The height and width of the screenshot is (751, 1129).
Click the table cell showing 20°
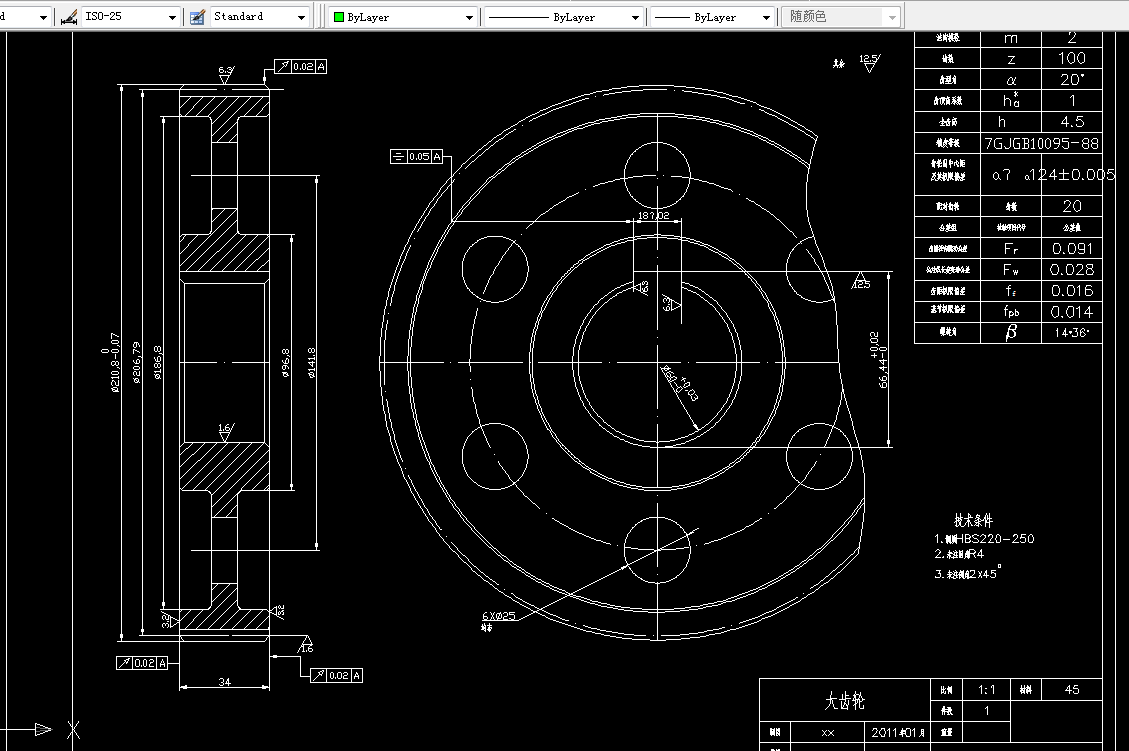pyautogui.click(x=1071, y=79)
